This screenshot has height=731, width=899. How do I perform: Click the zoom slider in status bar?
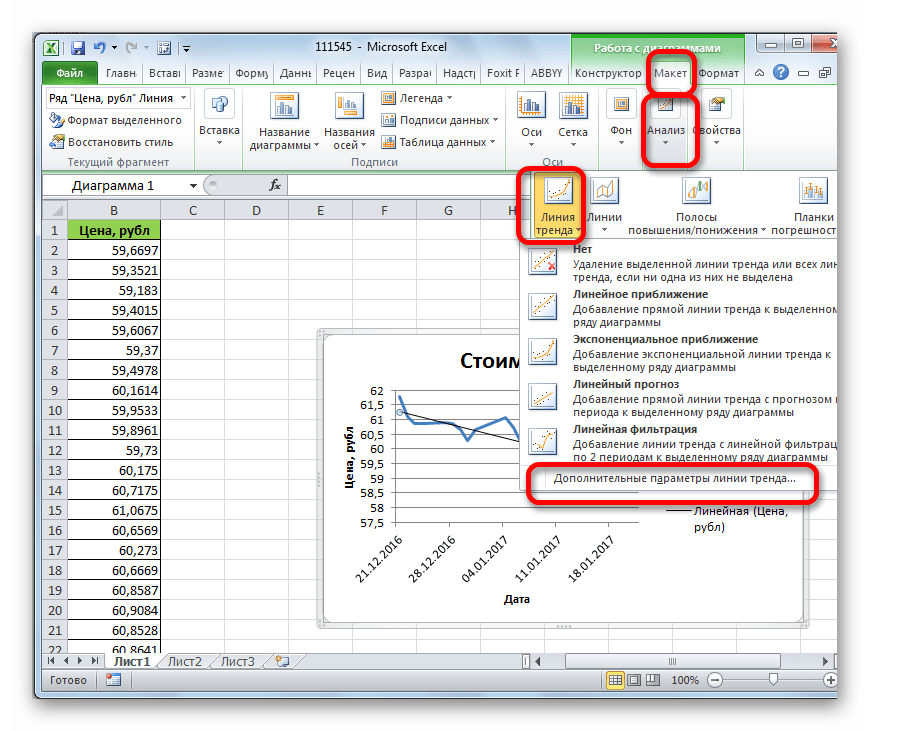pyautogui.click(x=773, y=680)
